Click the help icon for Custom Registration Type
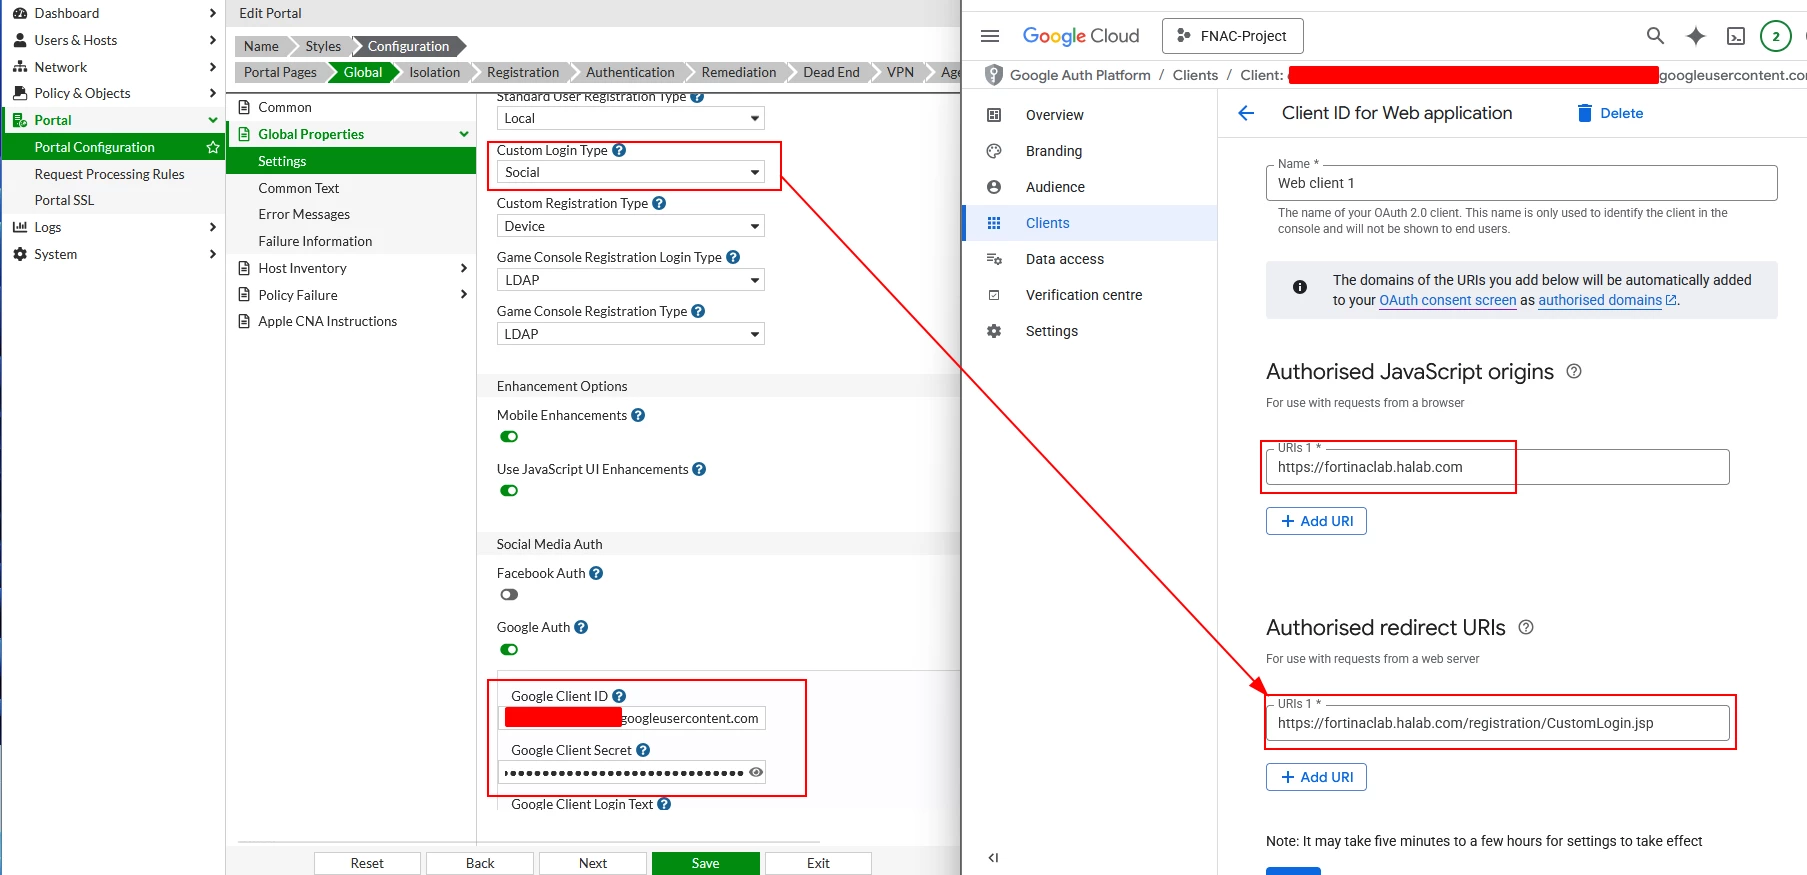This screenshot has width=1807, height=875. coord(659,203)
